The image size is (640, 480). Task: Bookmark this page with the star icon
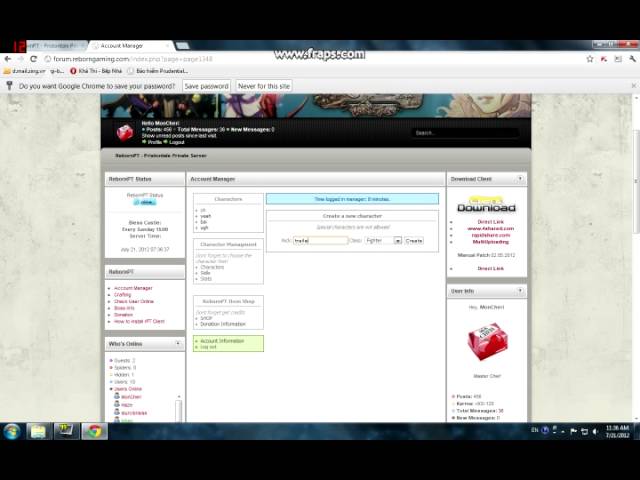tap(590, 59)
